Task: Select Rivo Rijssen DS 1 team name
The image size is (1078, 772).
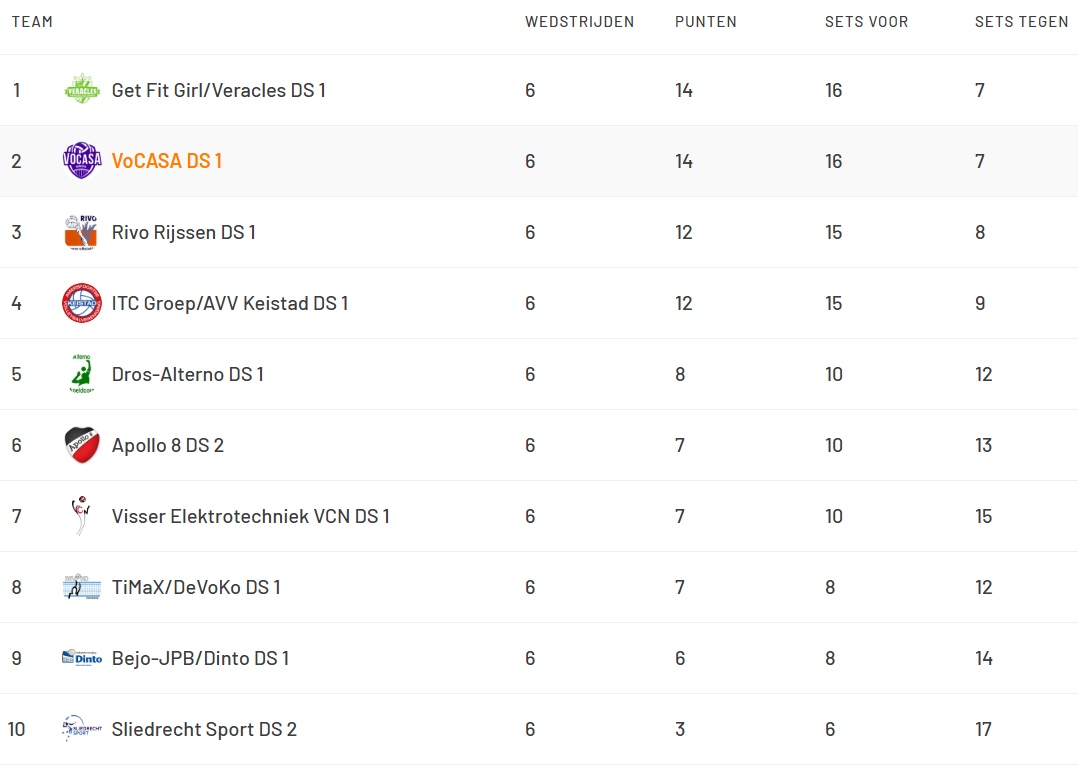Action: tap(184, 232)
